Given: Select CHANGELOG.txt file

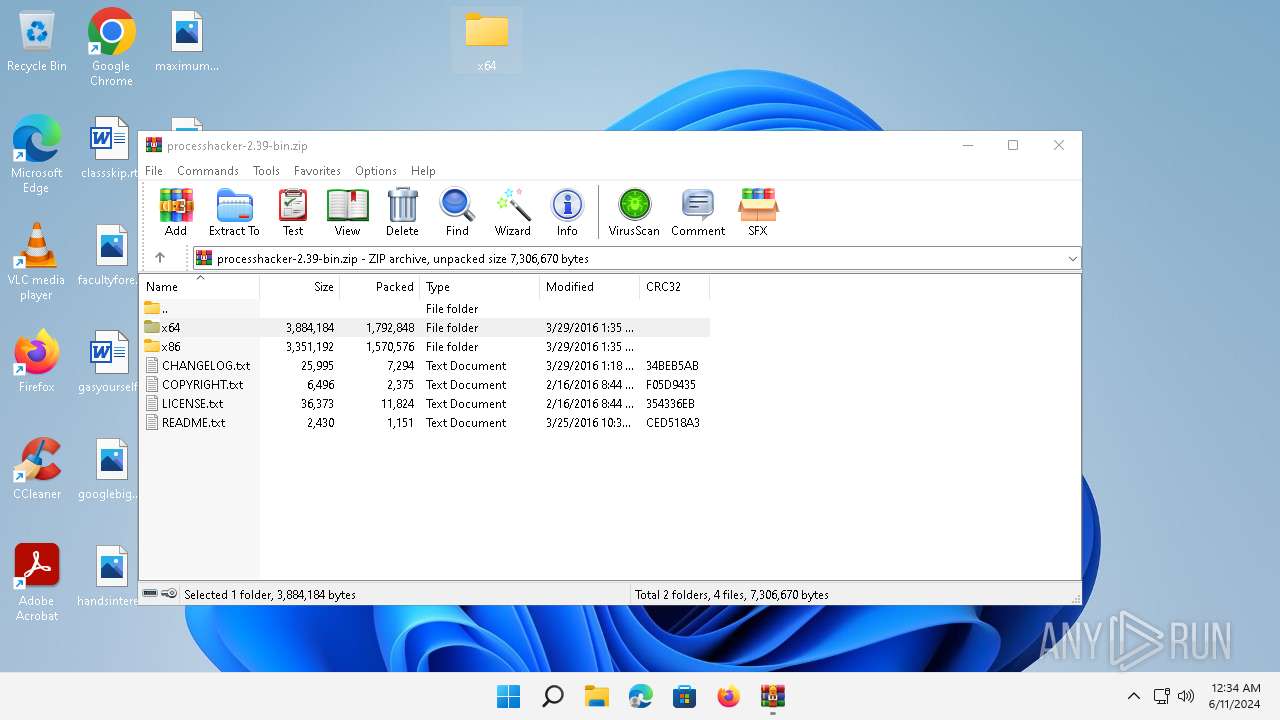Looking at the screenshot, I should point(425,366).
